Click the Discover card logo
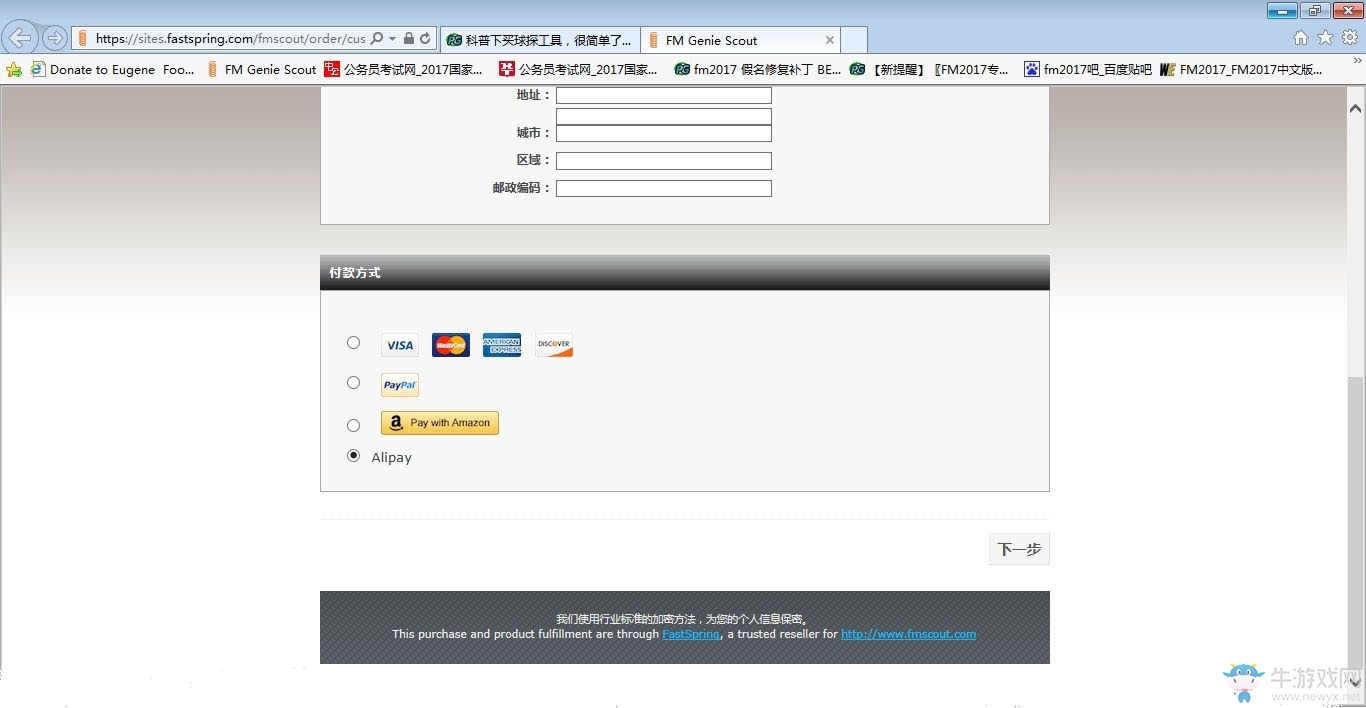Image resolution: width=1366 pixels, height=708 pixels. tap(554, 345)
